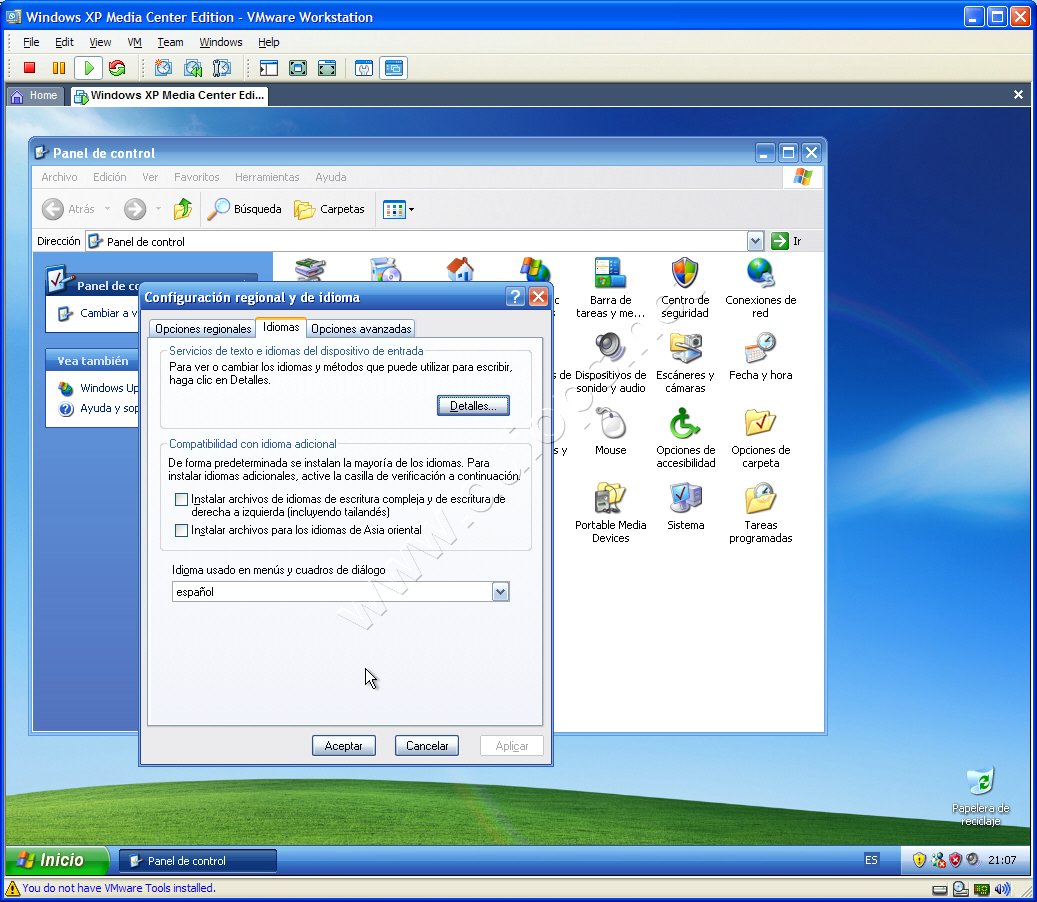
Task: Check Instalar archivos para idiomas de Asia oriental
Action: (181, 530)
